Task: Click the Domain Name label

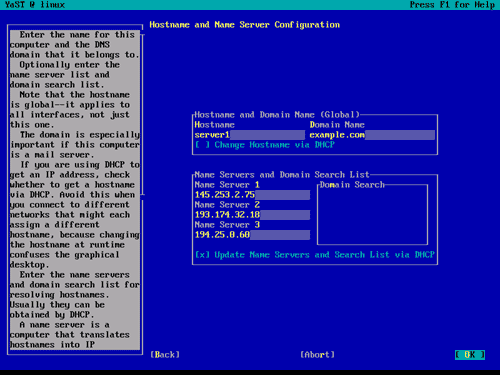Action: click(x=337, y=125)
